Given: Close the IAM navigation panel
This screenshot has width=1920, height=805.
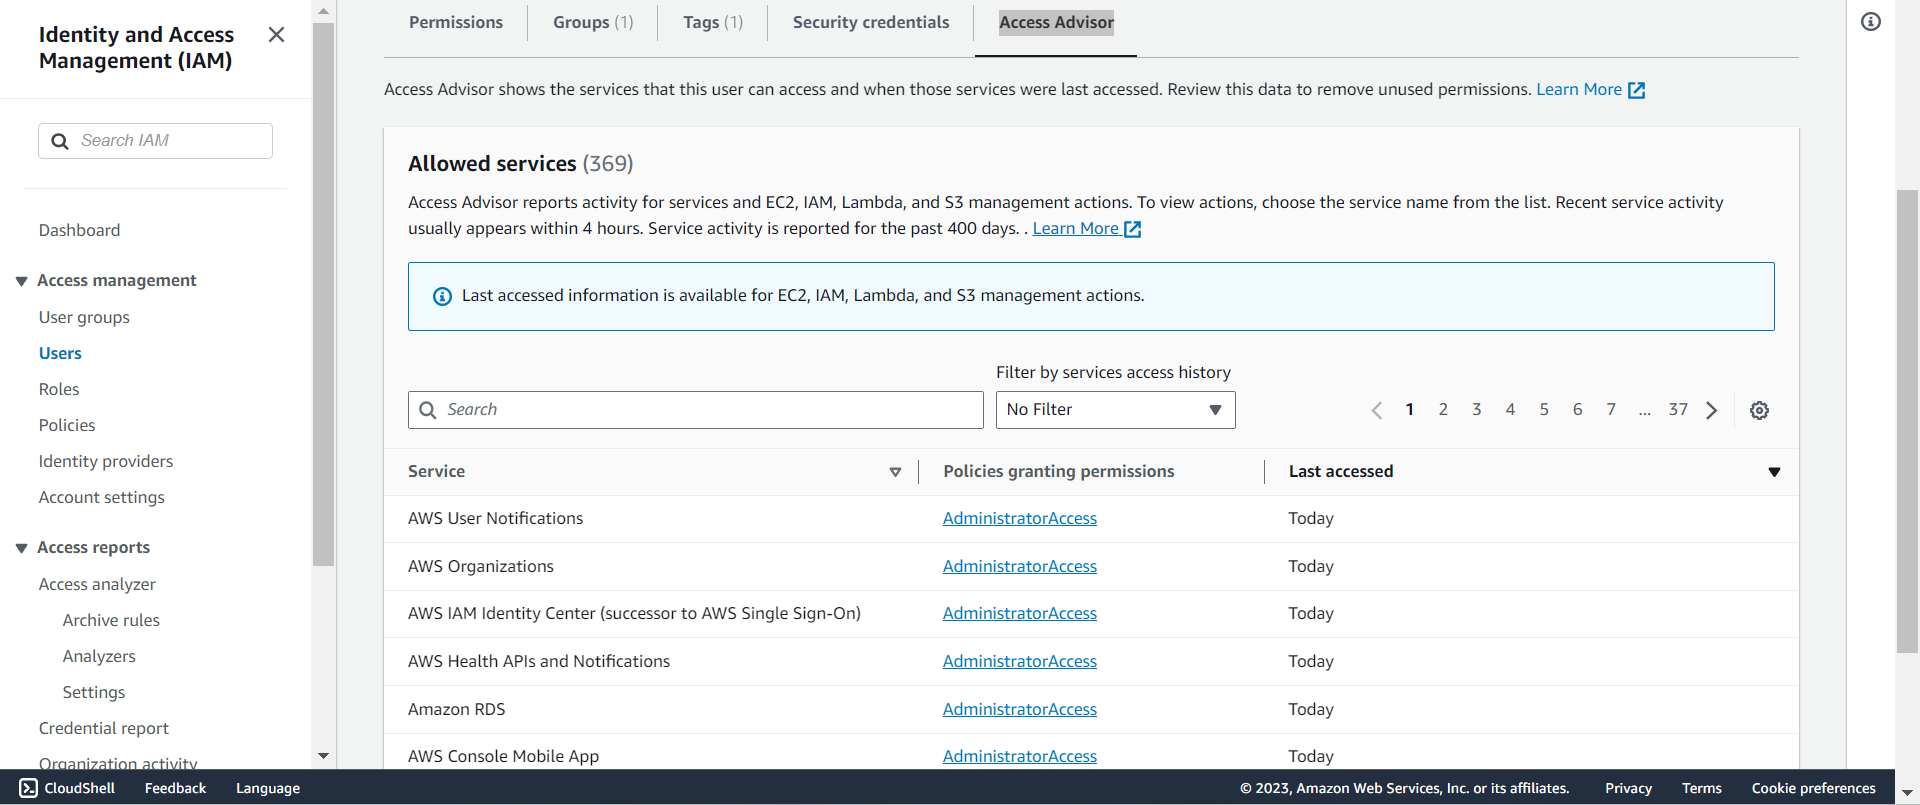Looking at the screenshot, I should pos(277,35).
